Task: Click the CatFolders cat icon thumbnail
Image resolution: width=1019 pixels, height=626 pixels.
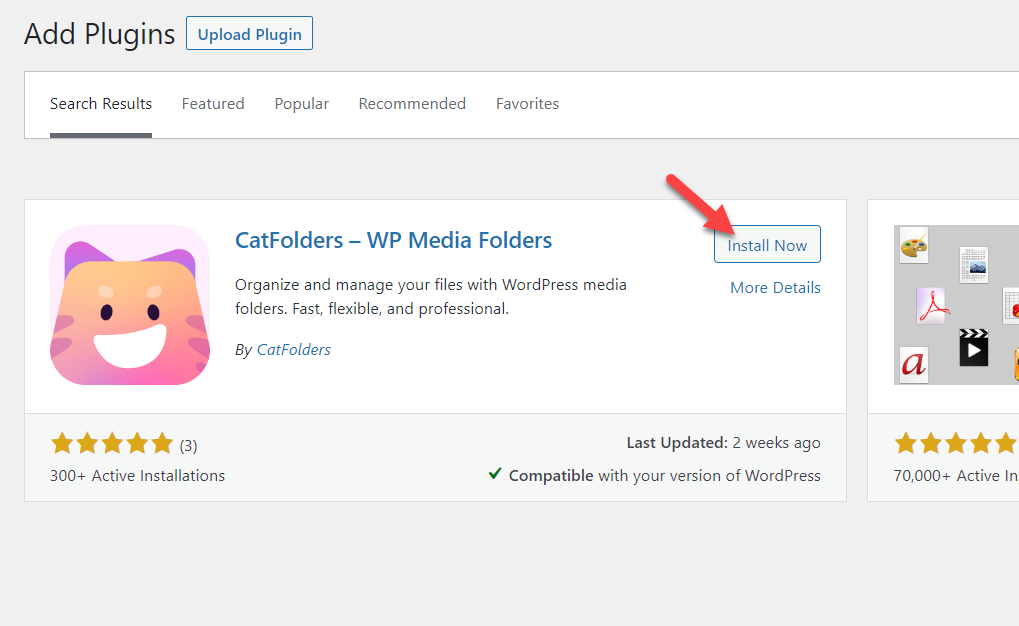Action: [130, 305]
